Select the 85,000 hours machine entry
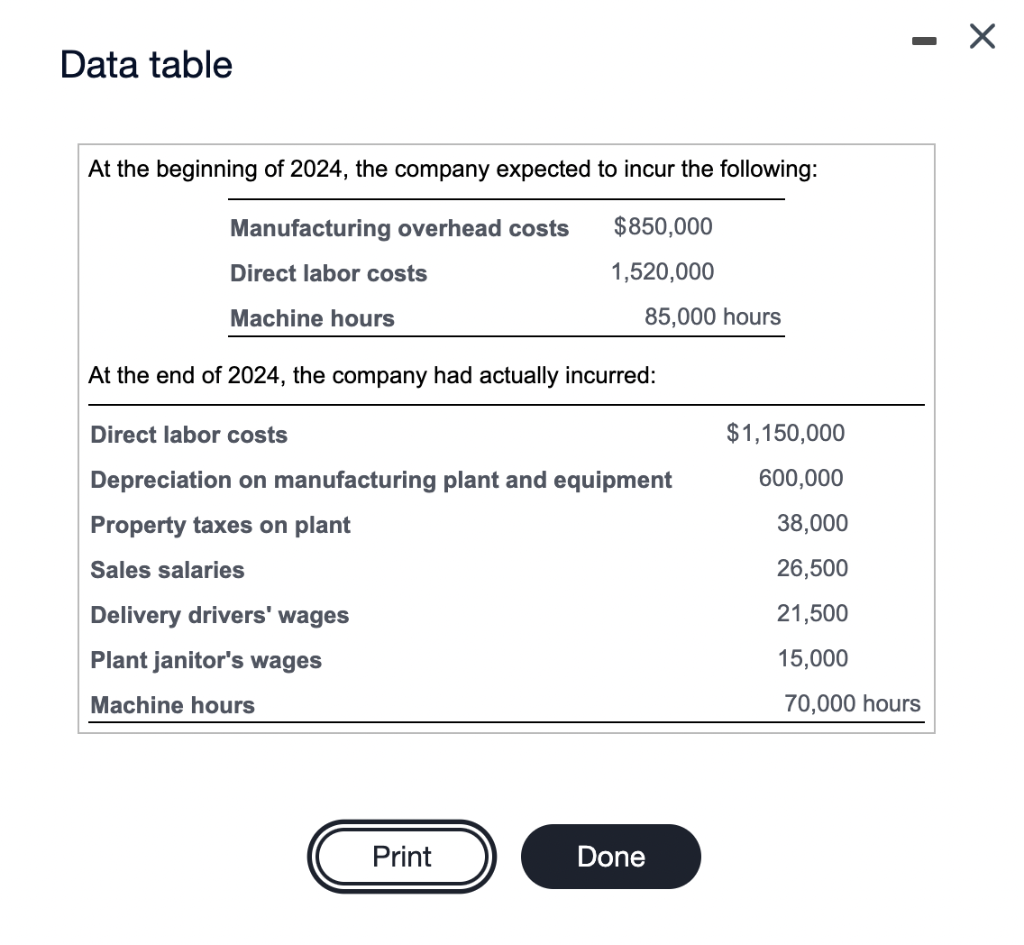This screenshot has width=1024, height=945. pyautogui.click(x=711, y=317)
